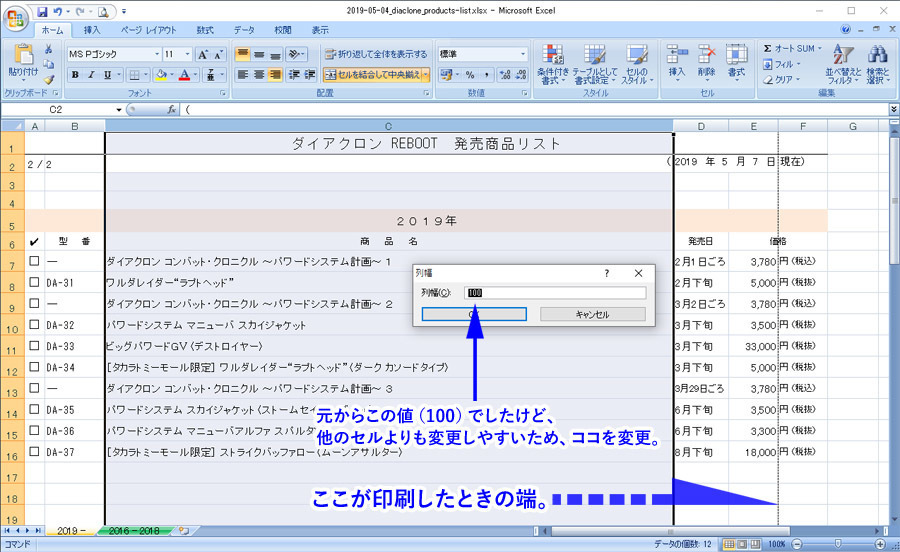Decrease font size with small A
The height and width of the screenshot is (552, 900).
click(x=218, y=54)
